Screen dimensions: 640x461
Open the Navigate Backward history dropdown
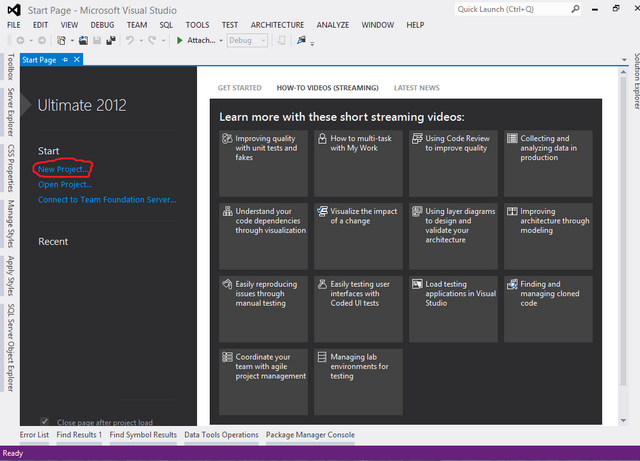pos(31,41)
